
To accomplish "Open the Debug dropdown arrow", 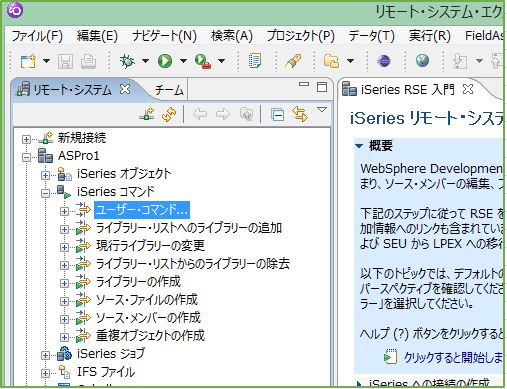I will pos(145,61).
